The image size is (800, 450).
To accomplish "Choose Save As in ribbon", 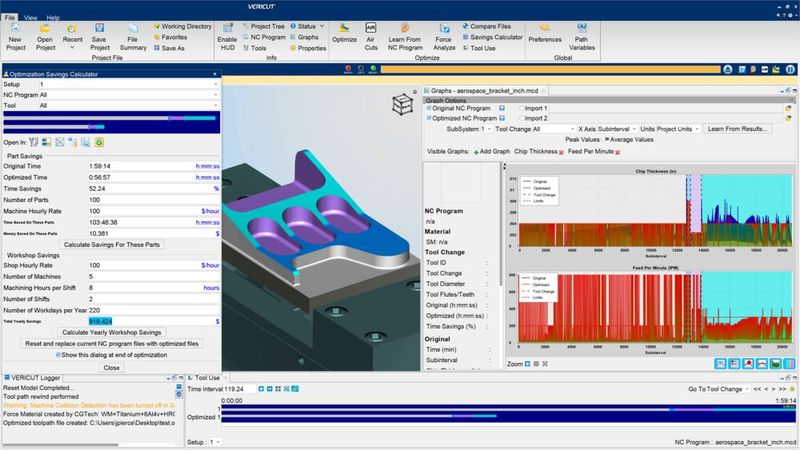I will (169, 48).
